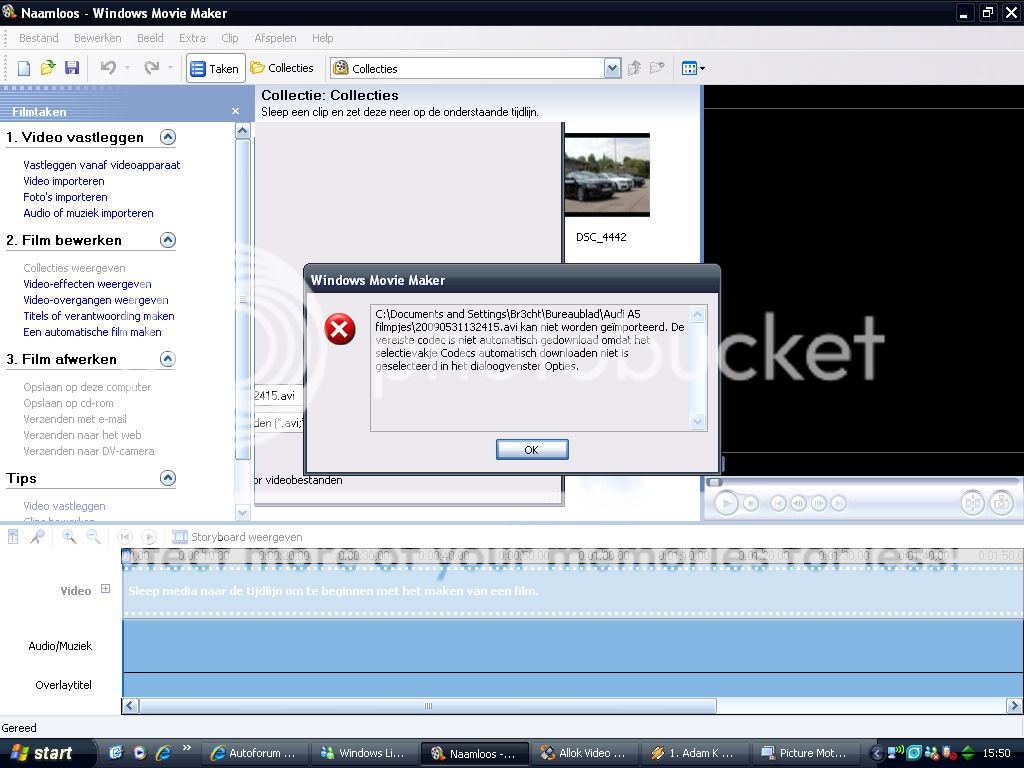This screenshot has width=1024, height=768.
Task: Click the Open Project folder icon
Action: tap(48, 68)
